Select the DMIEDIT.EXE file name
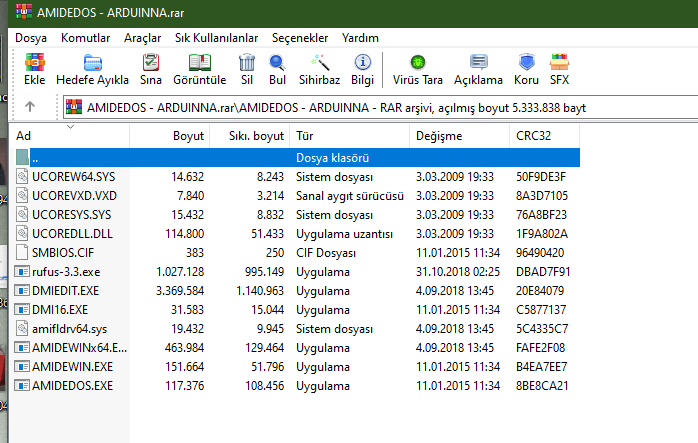 click(65, 291)
